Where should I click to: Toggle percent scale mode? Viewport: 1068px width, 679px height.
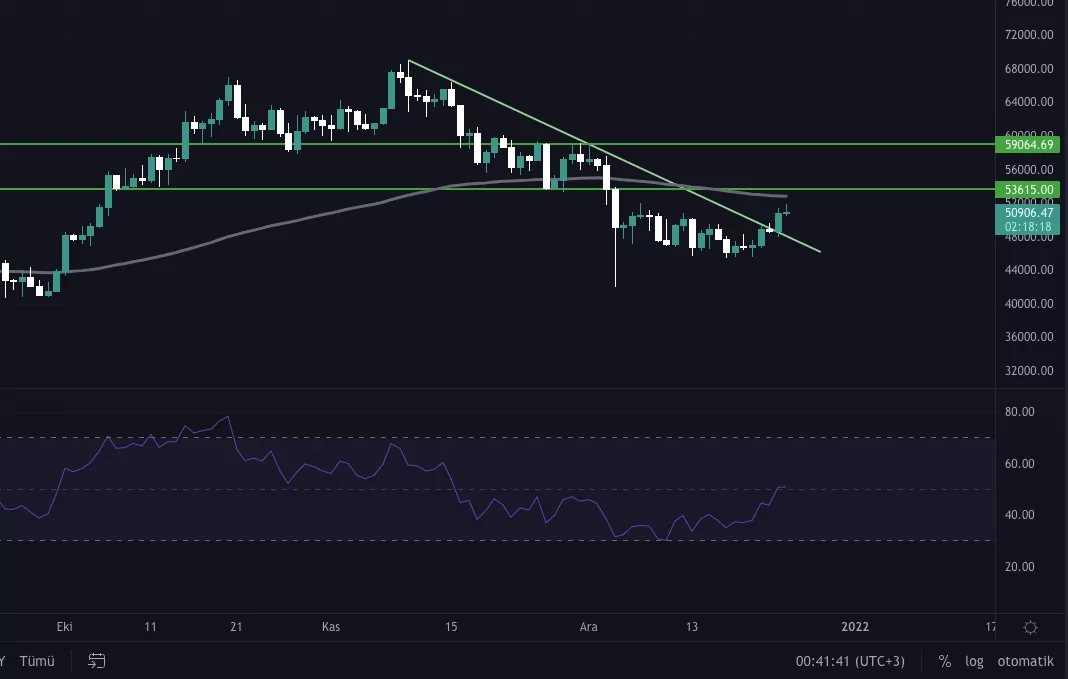(944, 661)
